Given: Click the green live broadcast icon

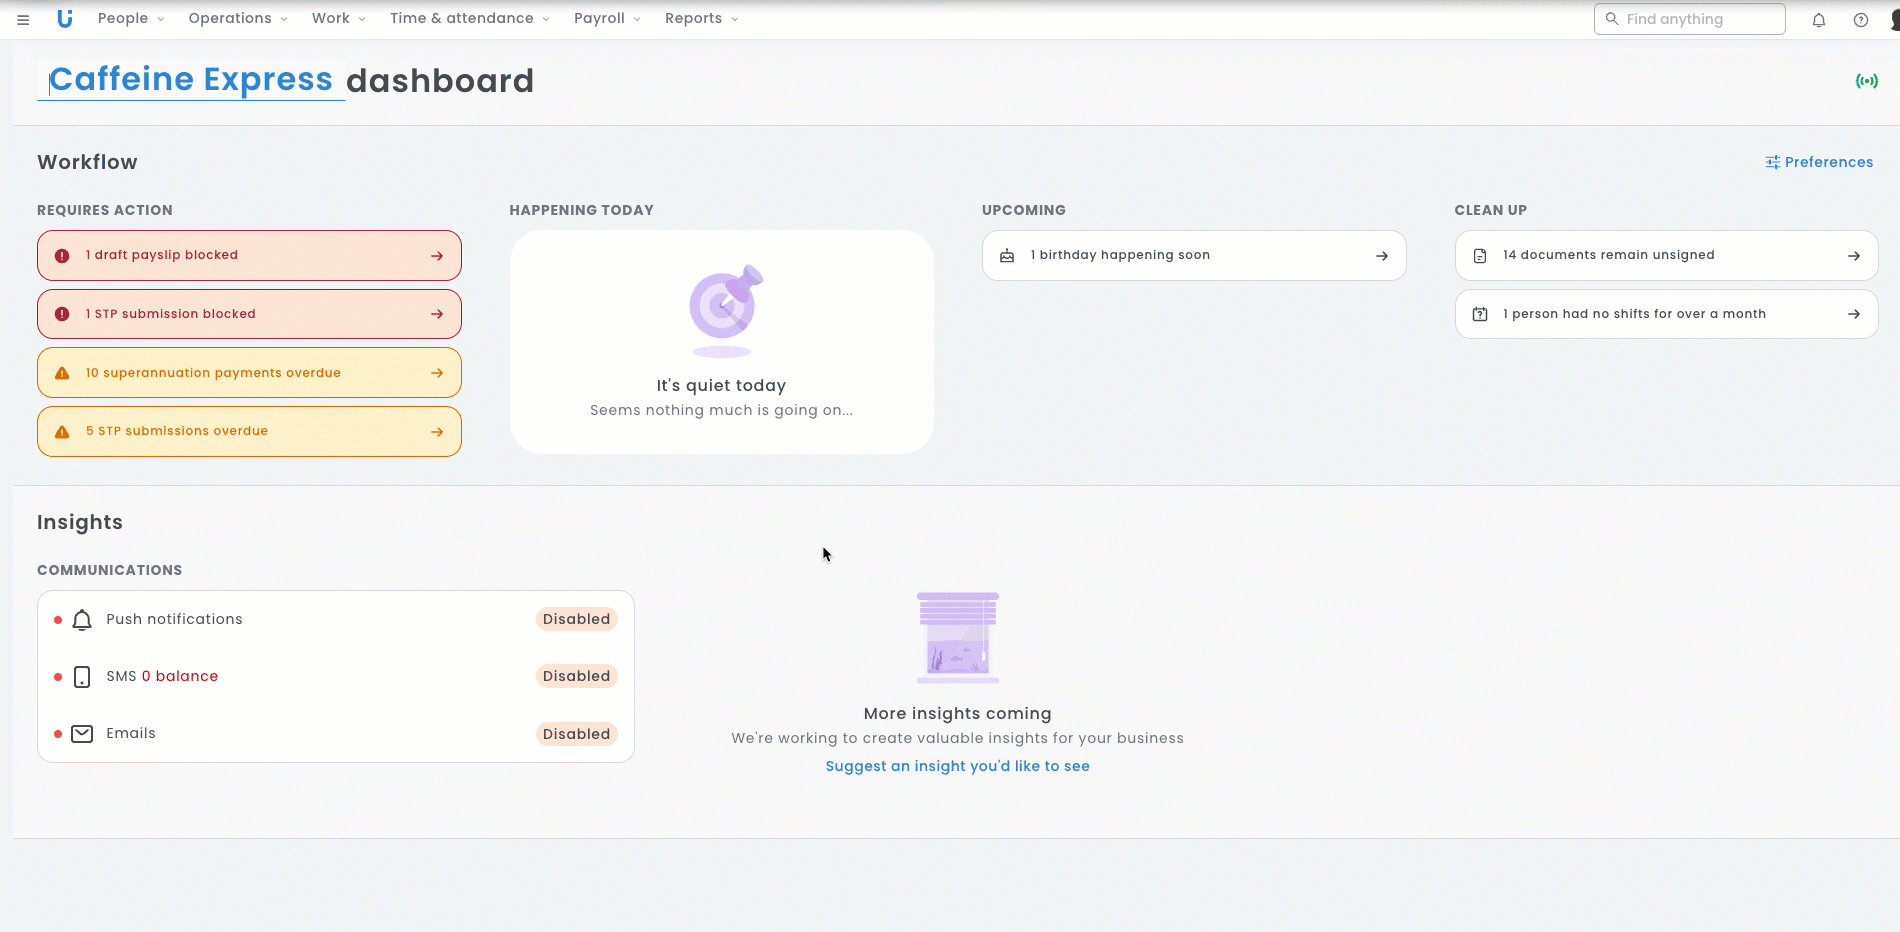Looking at the screenshot, I should point(1866,81).
